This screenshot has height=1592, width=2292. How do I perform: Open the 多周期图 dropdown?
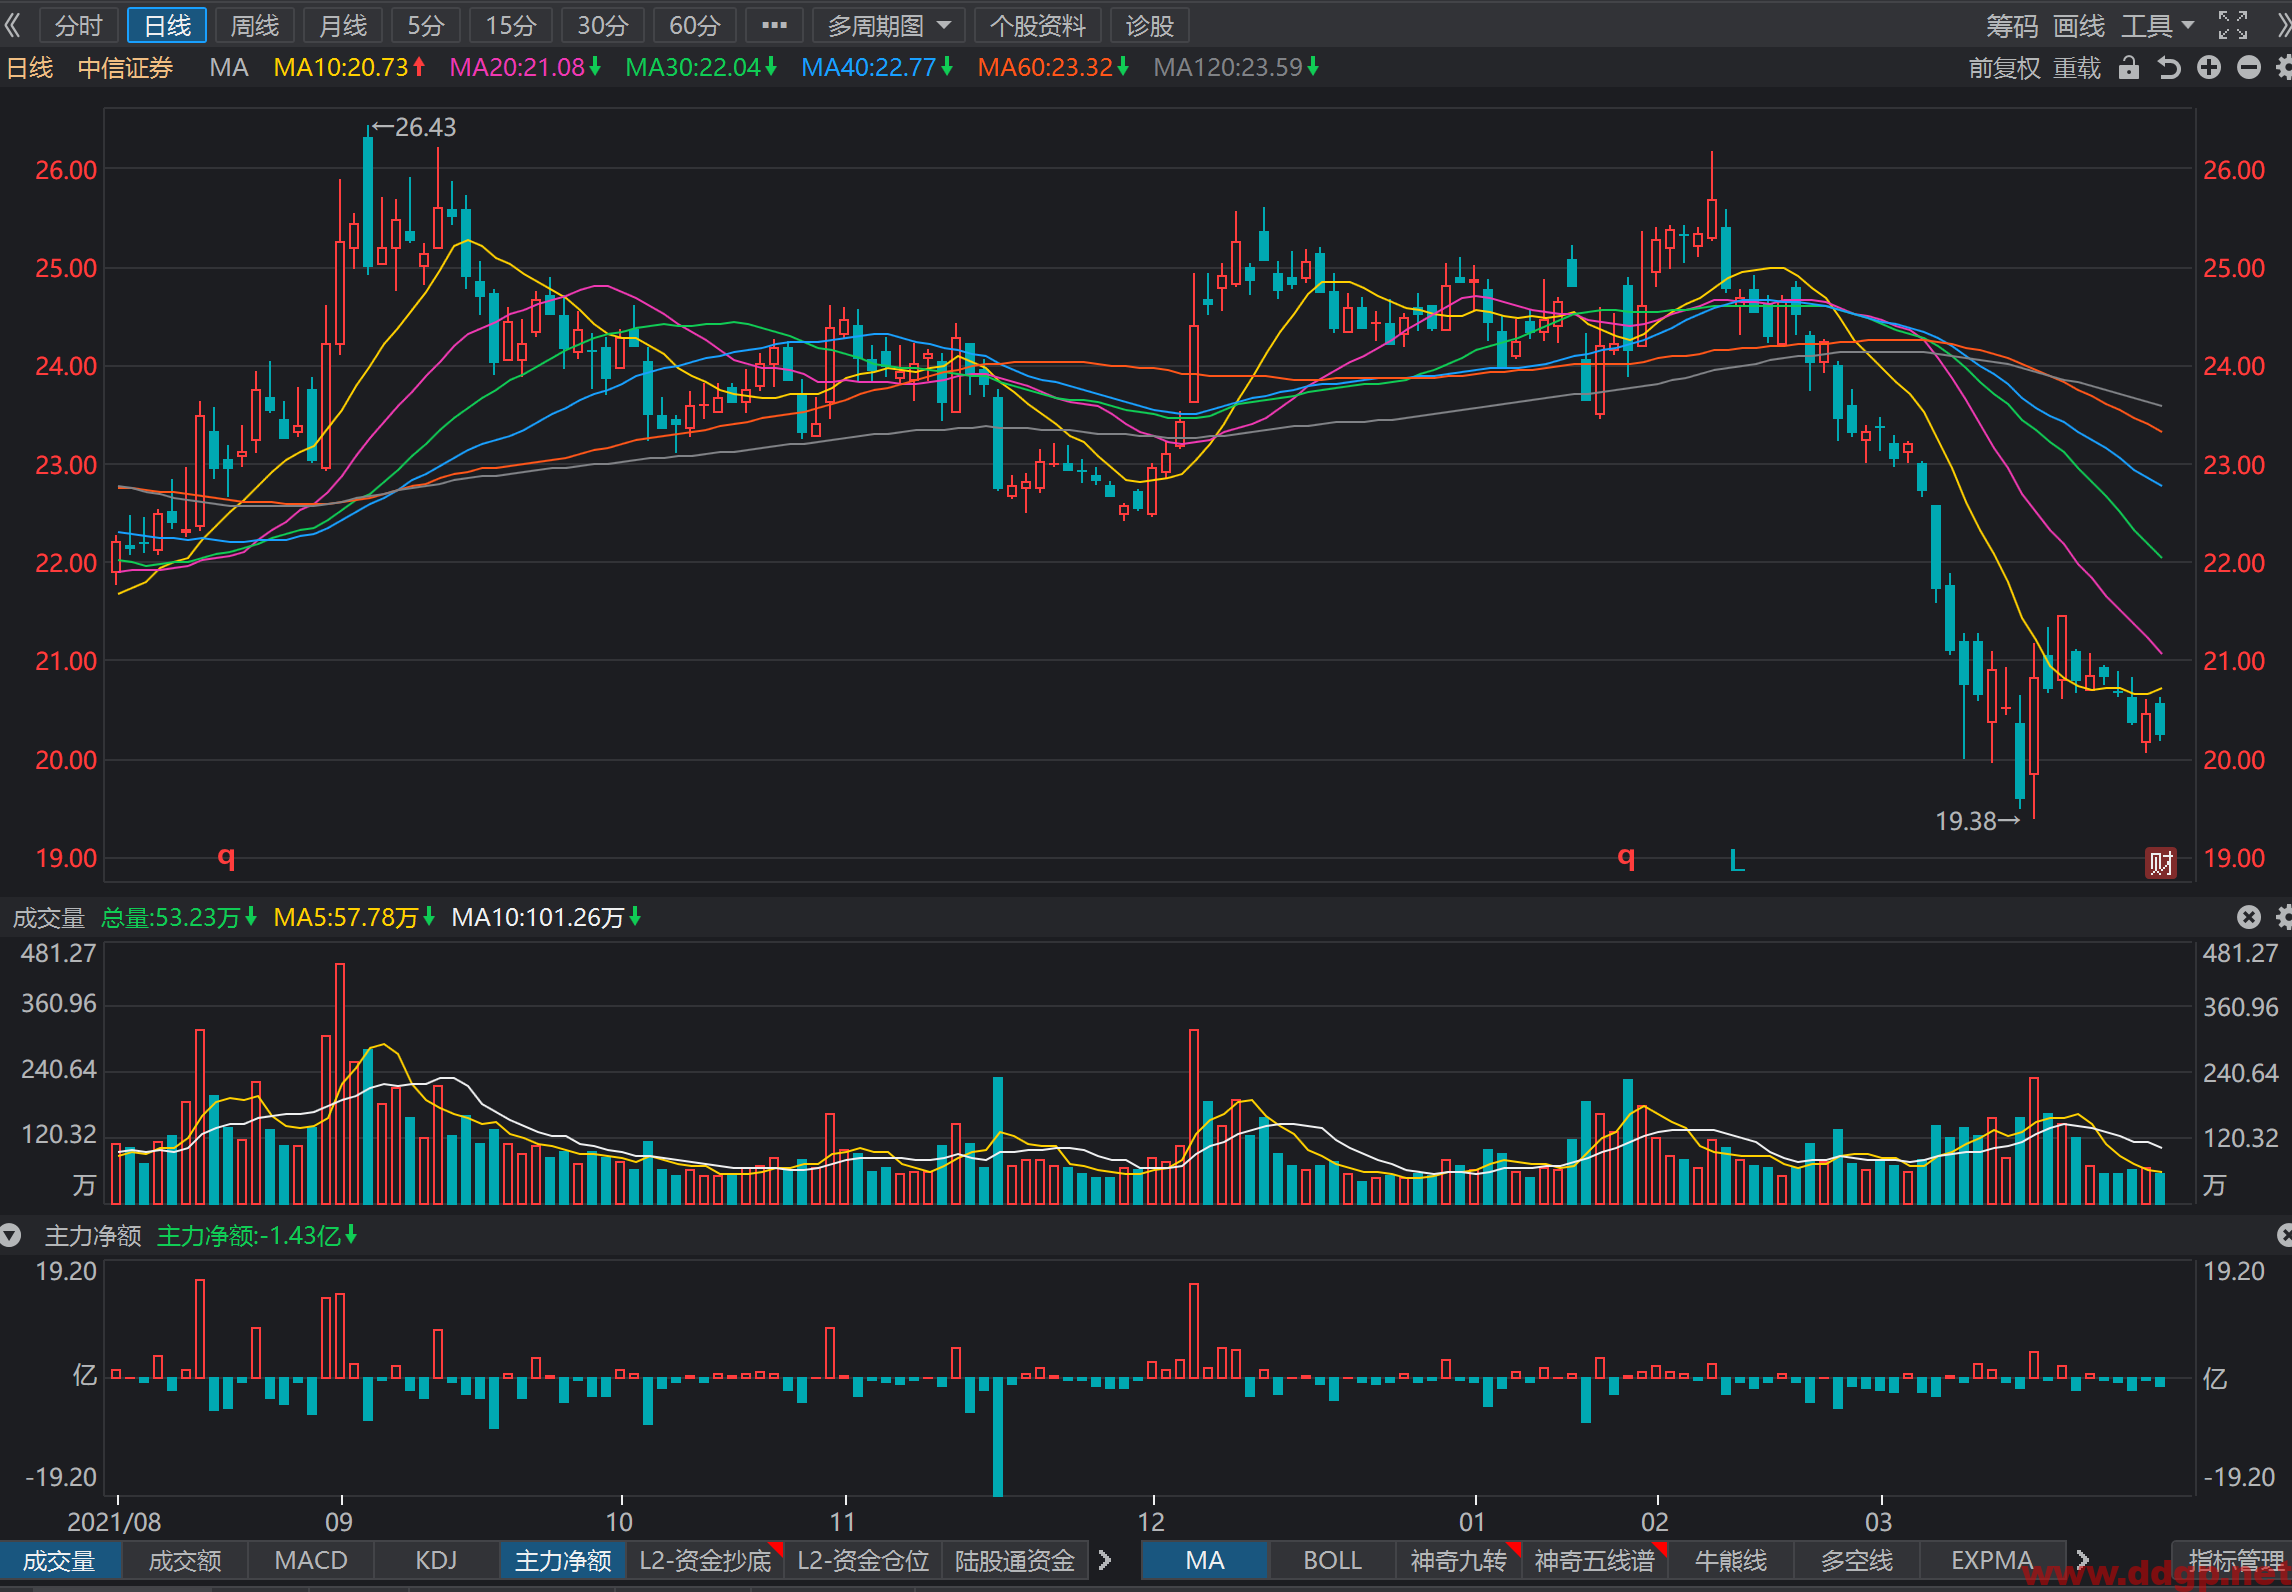[x=888, y=25]
